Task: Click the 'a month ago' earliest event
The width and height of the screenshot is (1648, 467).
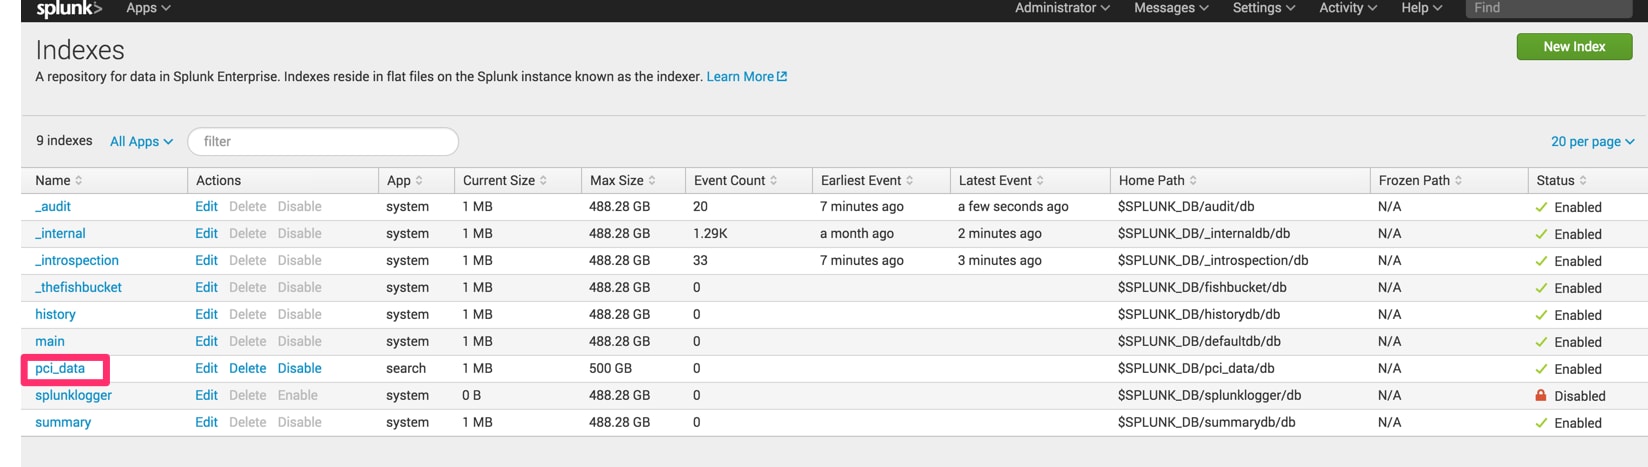Action: (857, 234)
